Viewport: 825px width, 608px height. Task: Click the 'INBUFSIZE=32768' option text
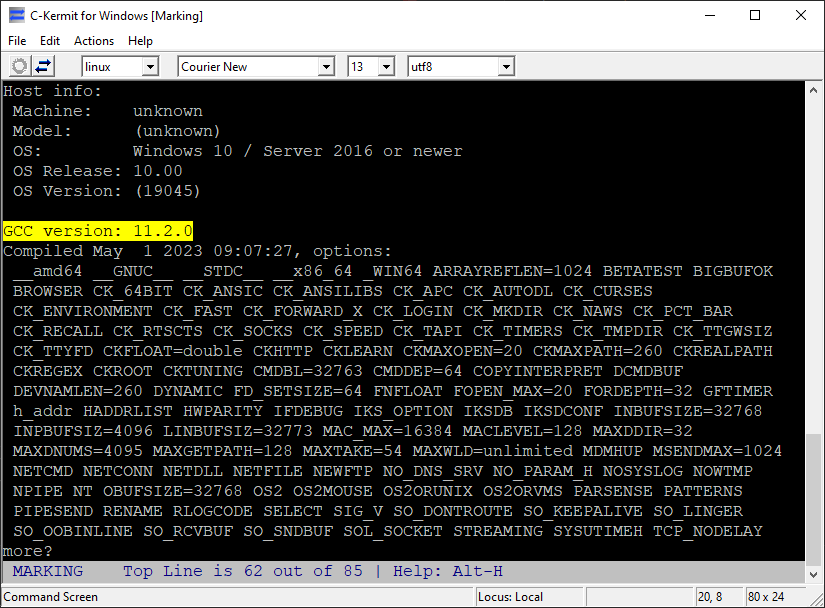click(688, 411)
